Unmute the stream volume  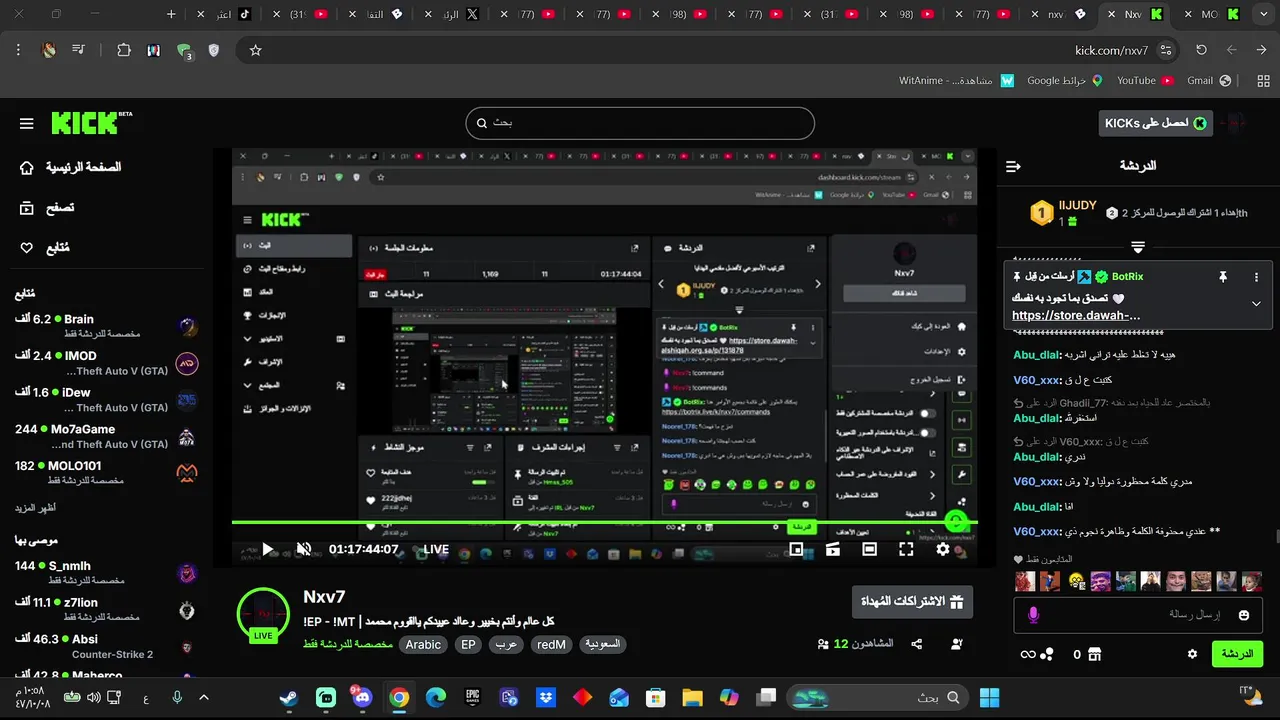click(x=304, y=549)
